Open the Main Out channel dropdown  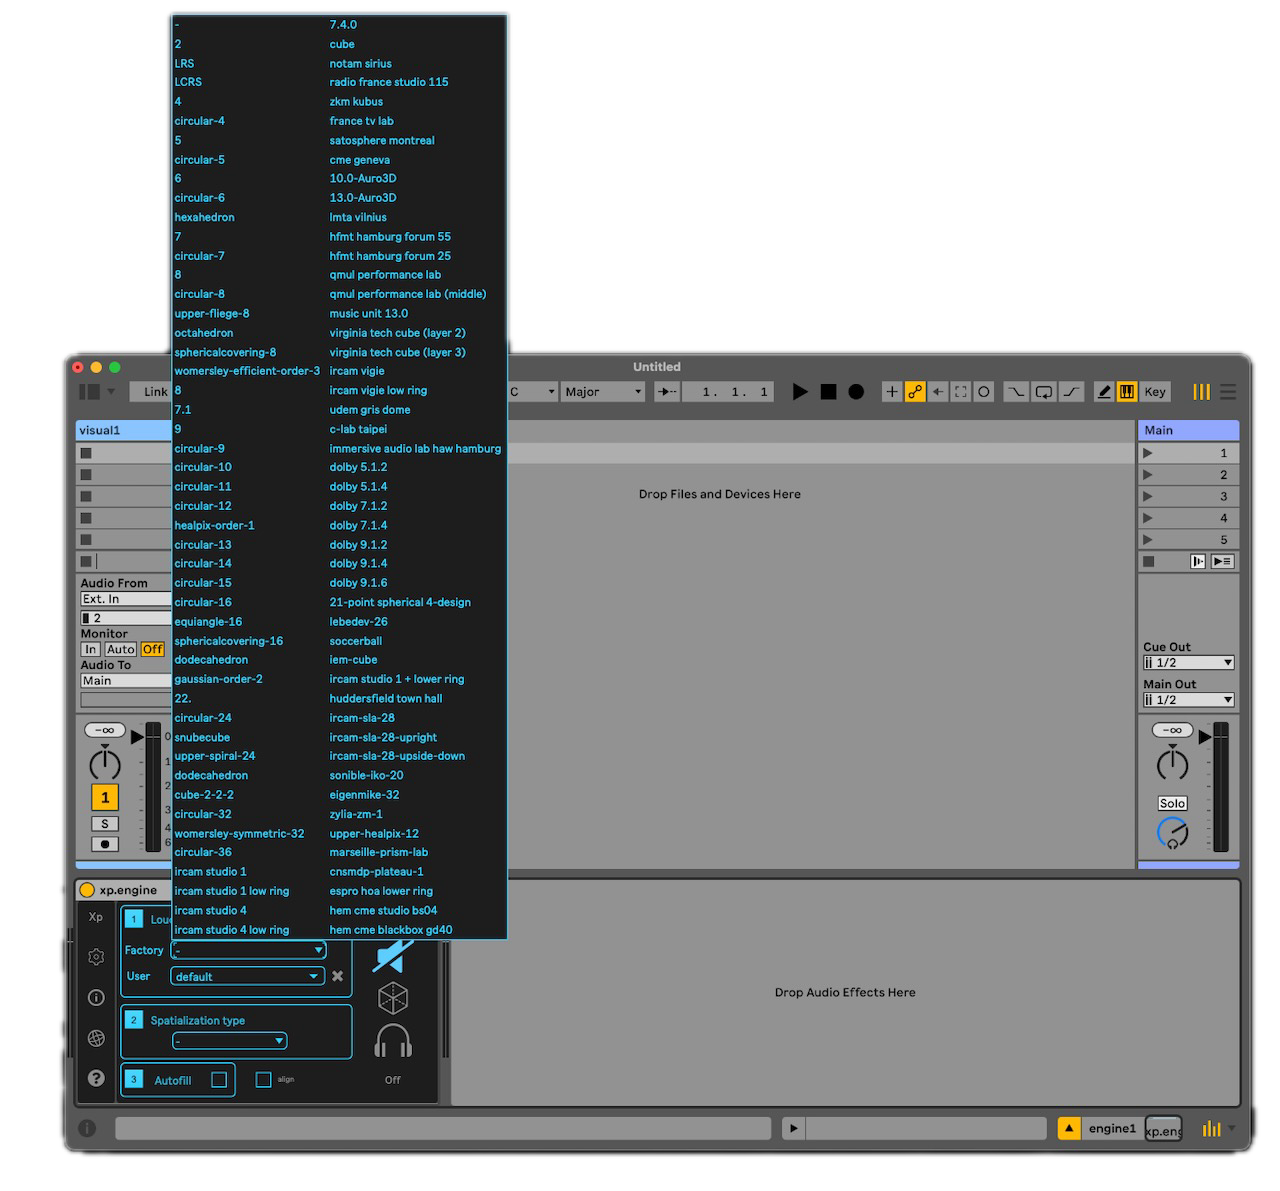(x=1188, y=700)
